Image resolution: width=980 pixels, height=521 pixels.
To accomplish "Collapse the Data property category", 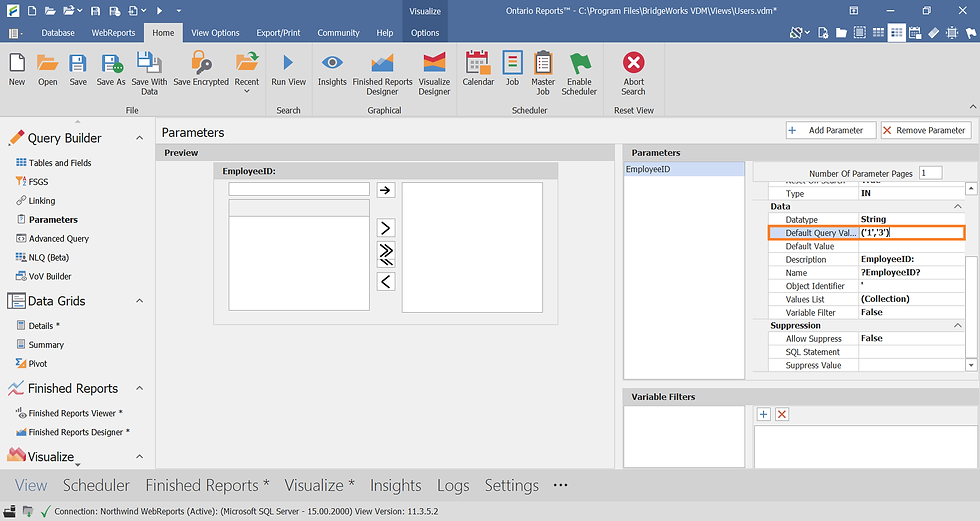I will 957,206.
